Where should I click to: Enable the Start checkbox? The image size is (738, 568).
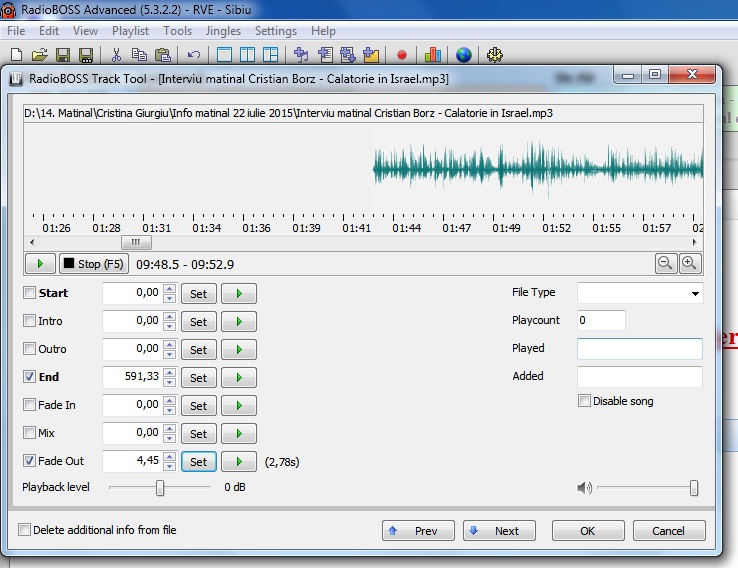tap(29, 293)
